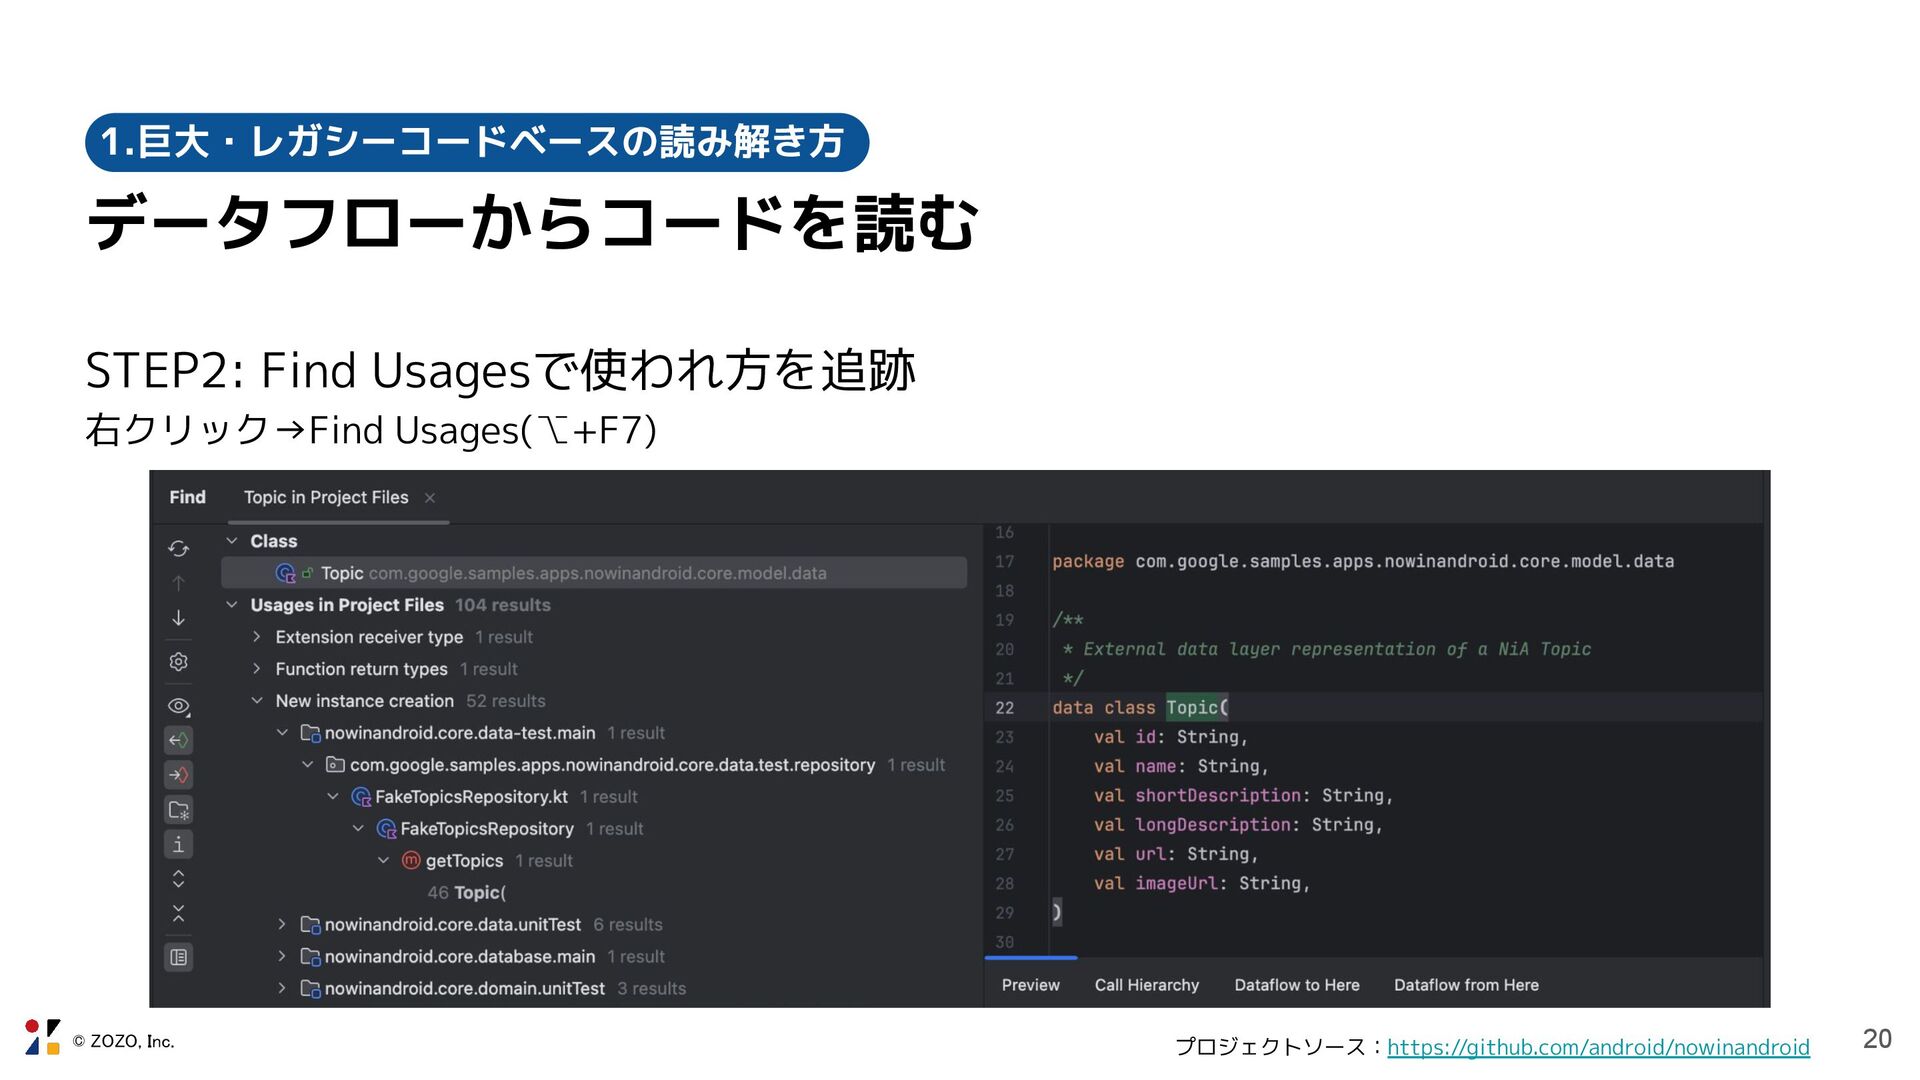
Task: Toggle group by directory folder icon
Action: [178, 810]
